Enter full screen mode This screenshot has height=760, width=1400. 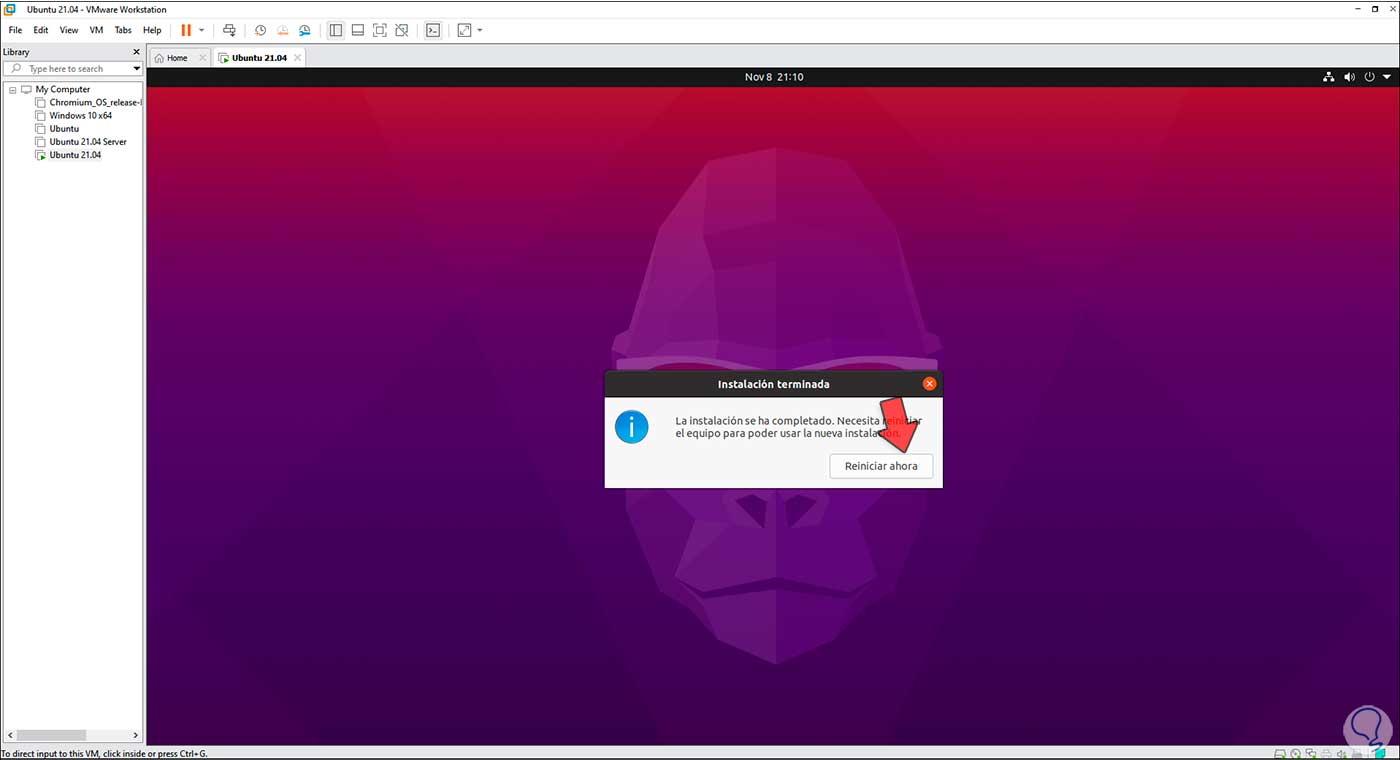click(380, 30)
